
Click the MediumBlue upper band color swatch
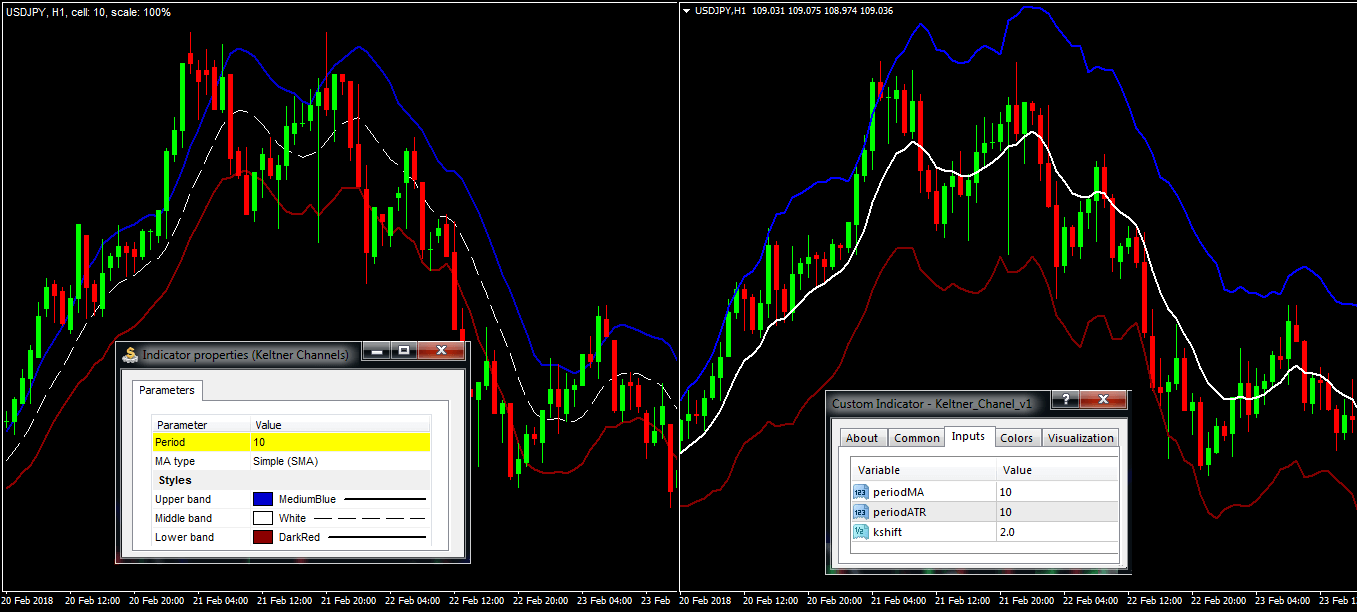coord(263,498)
